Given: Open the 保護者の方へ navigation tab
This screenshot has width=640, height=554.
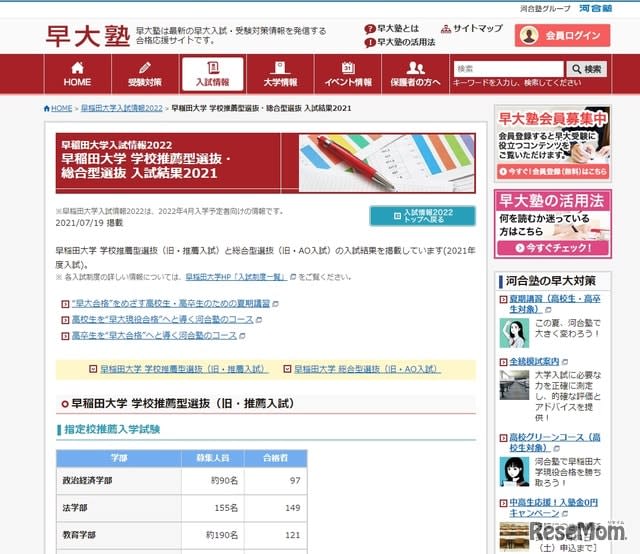Looking at the screenshot, I should coord(415,74).
